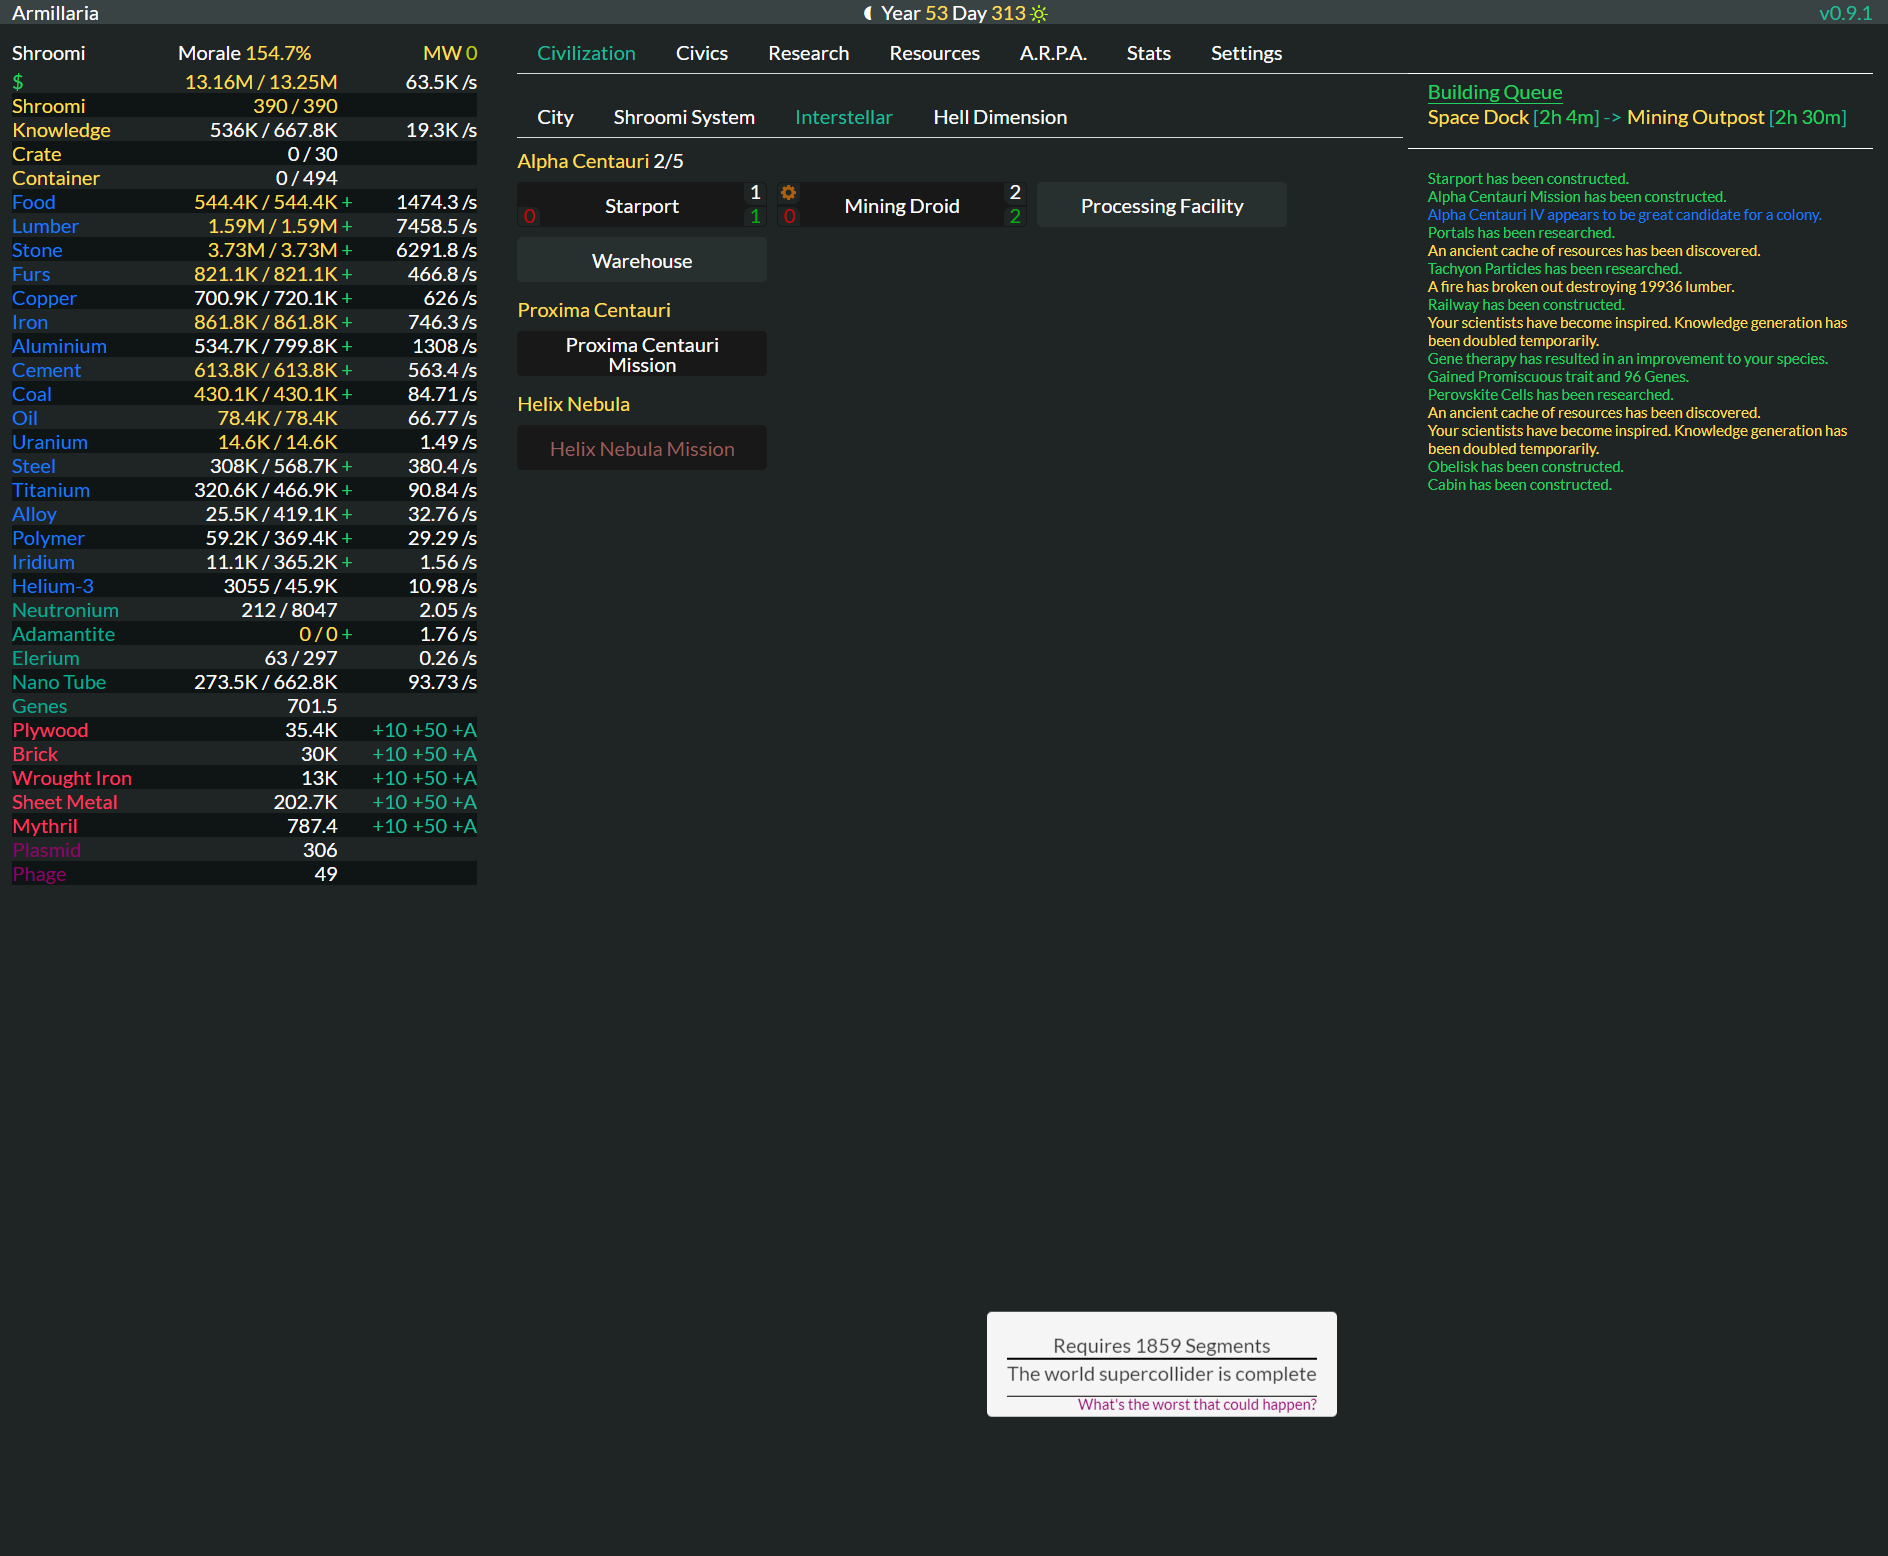This screenshot has height=1556, width=1888.
Task: Click the plus icon beside Alloy storage
Action: [347, 514]
